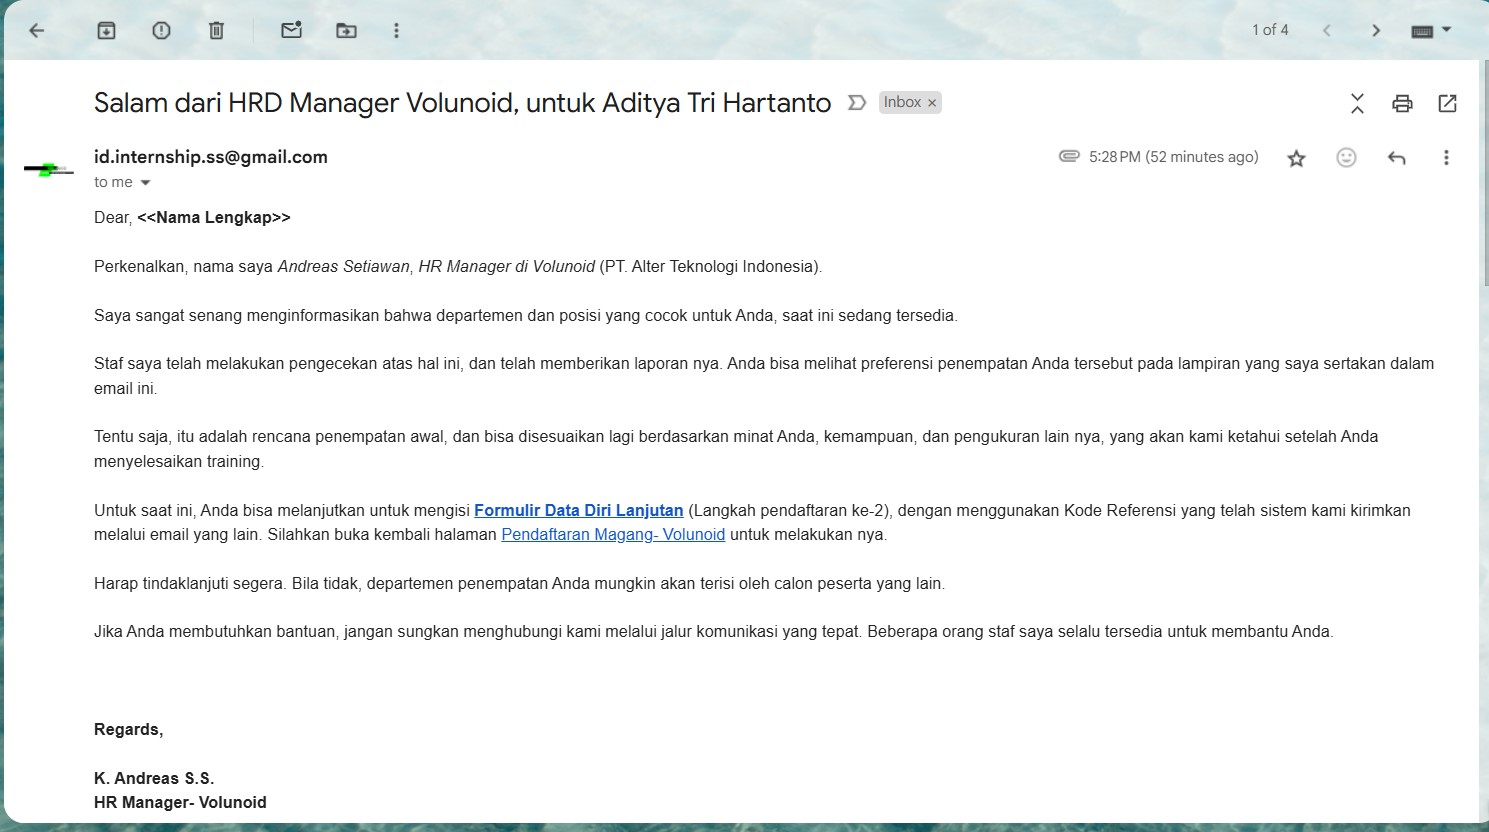Viewport: 1489px width, 832px height.
Task: Remove the Inbox label
Action: [932, 103]
